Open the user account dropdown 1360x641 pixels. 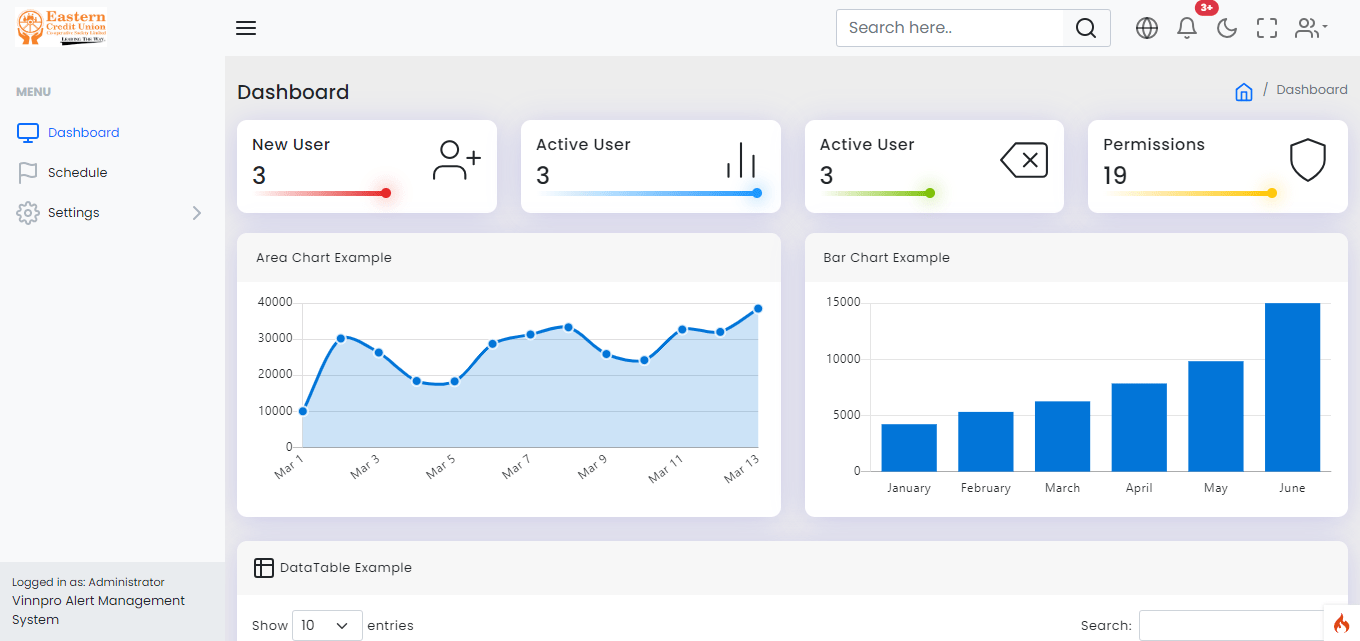(x=1310, y=28)
